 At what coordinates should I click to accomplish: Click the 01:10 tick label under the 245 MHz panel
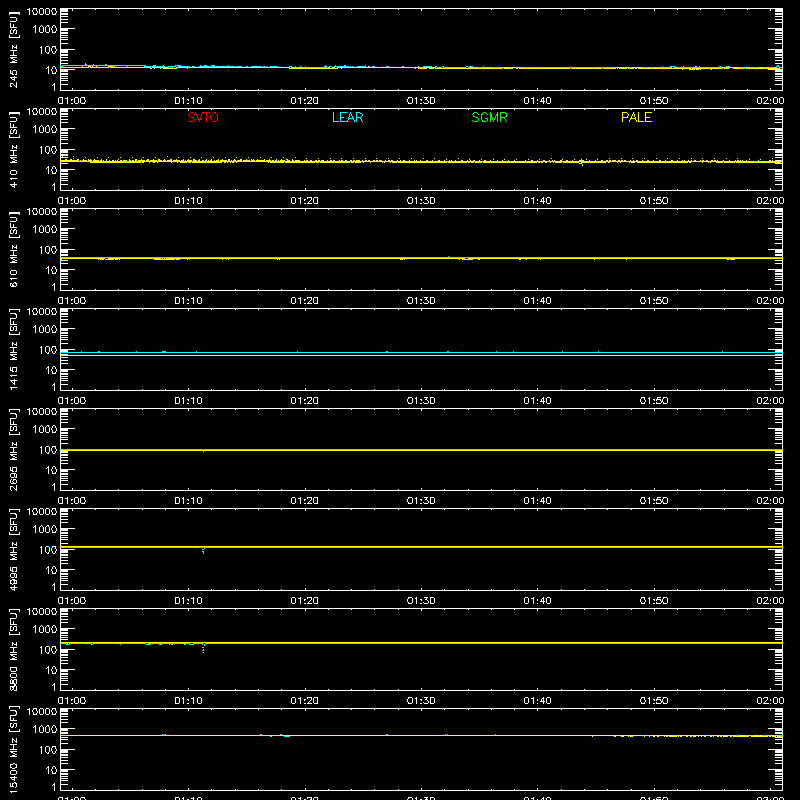tap(188, 101)
